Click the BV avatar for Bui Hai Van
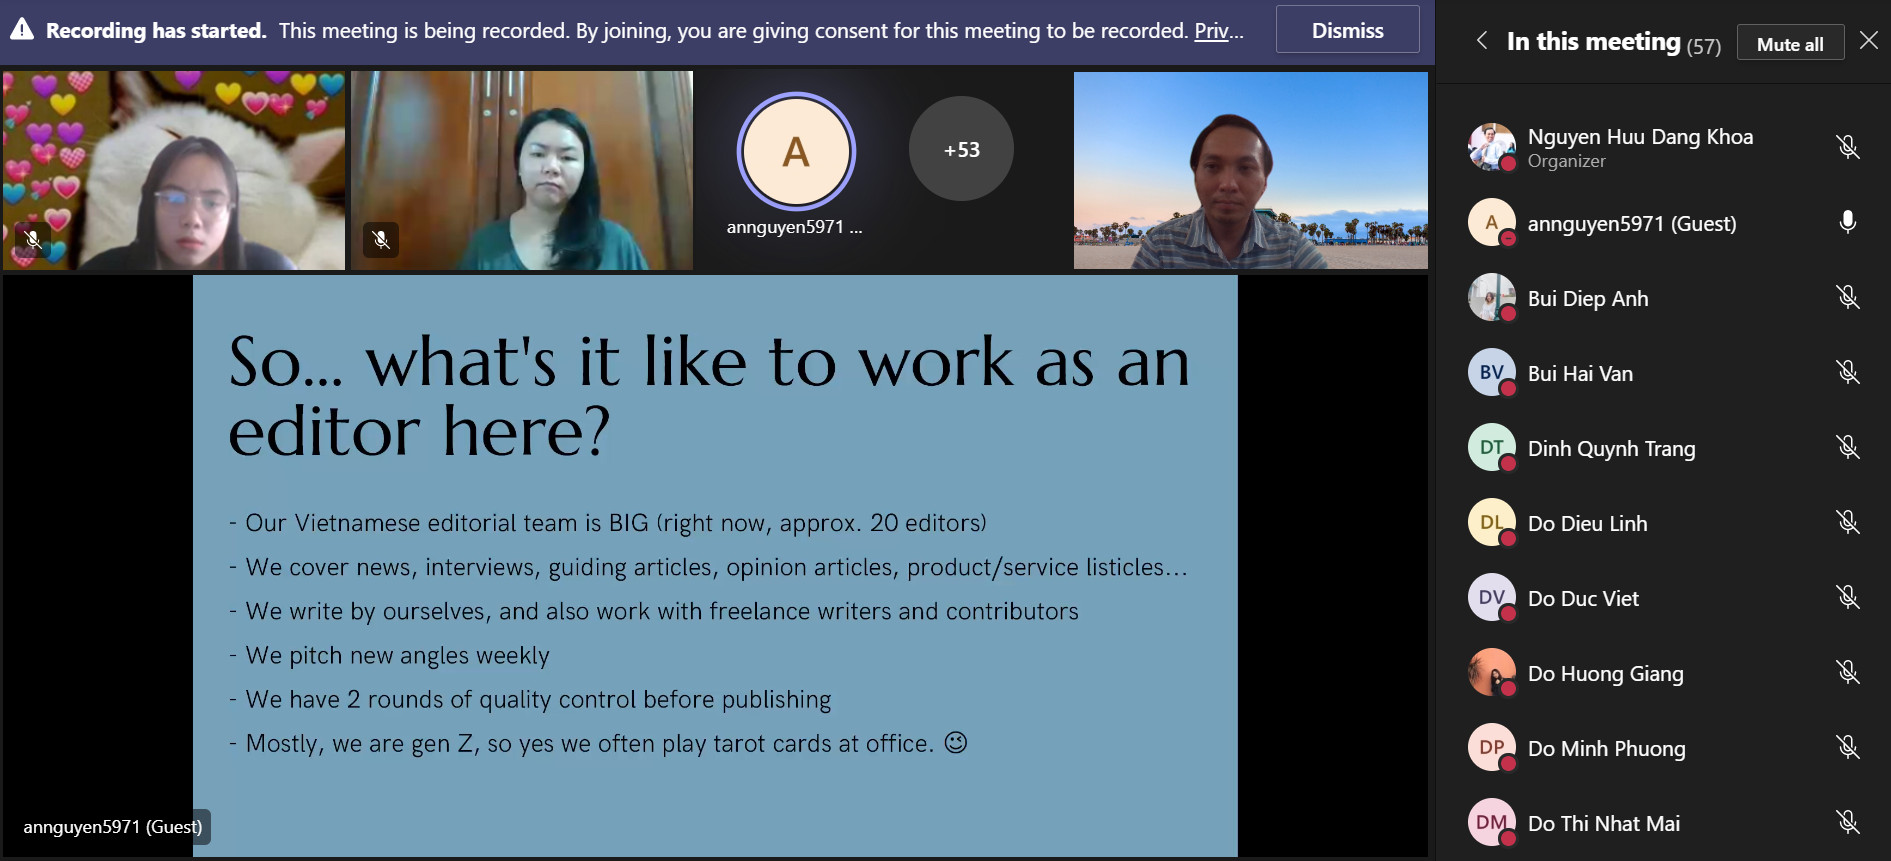Viewport: 1891px width, 861px height. click(1491, 372)
